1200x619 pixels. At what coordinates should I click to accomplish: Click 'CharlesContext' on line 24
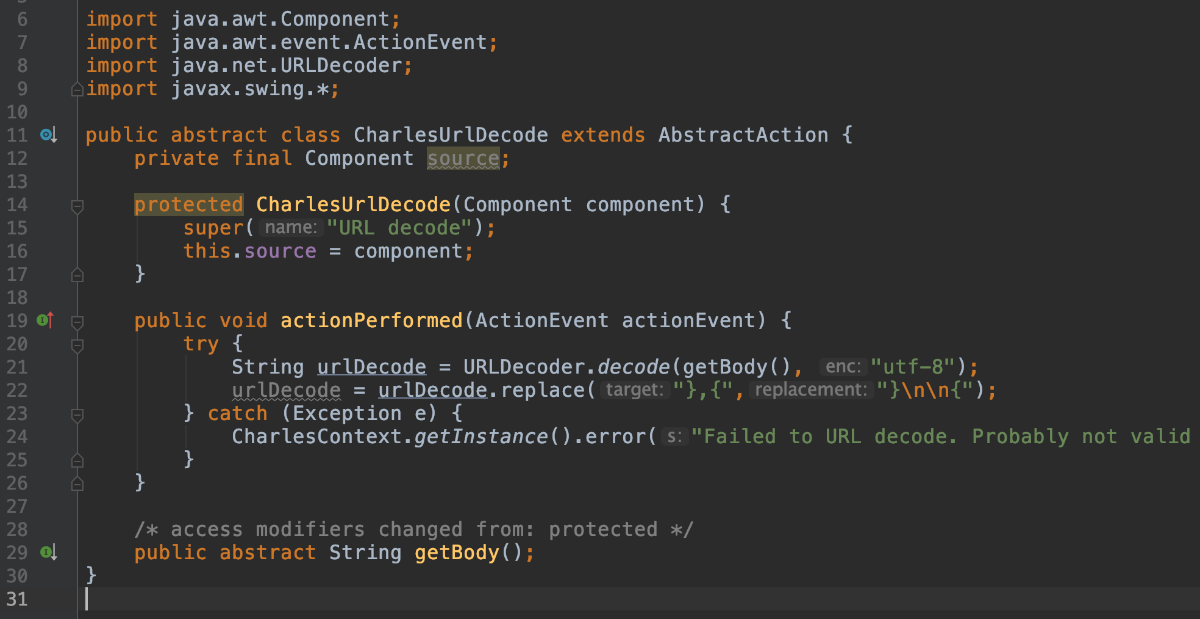click(x=317, y=436)
